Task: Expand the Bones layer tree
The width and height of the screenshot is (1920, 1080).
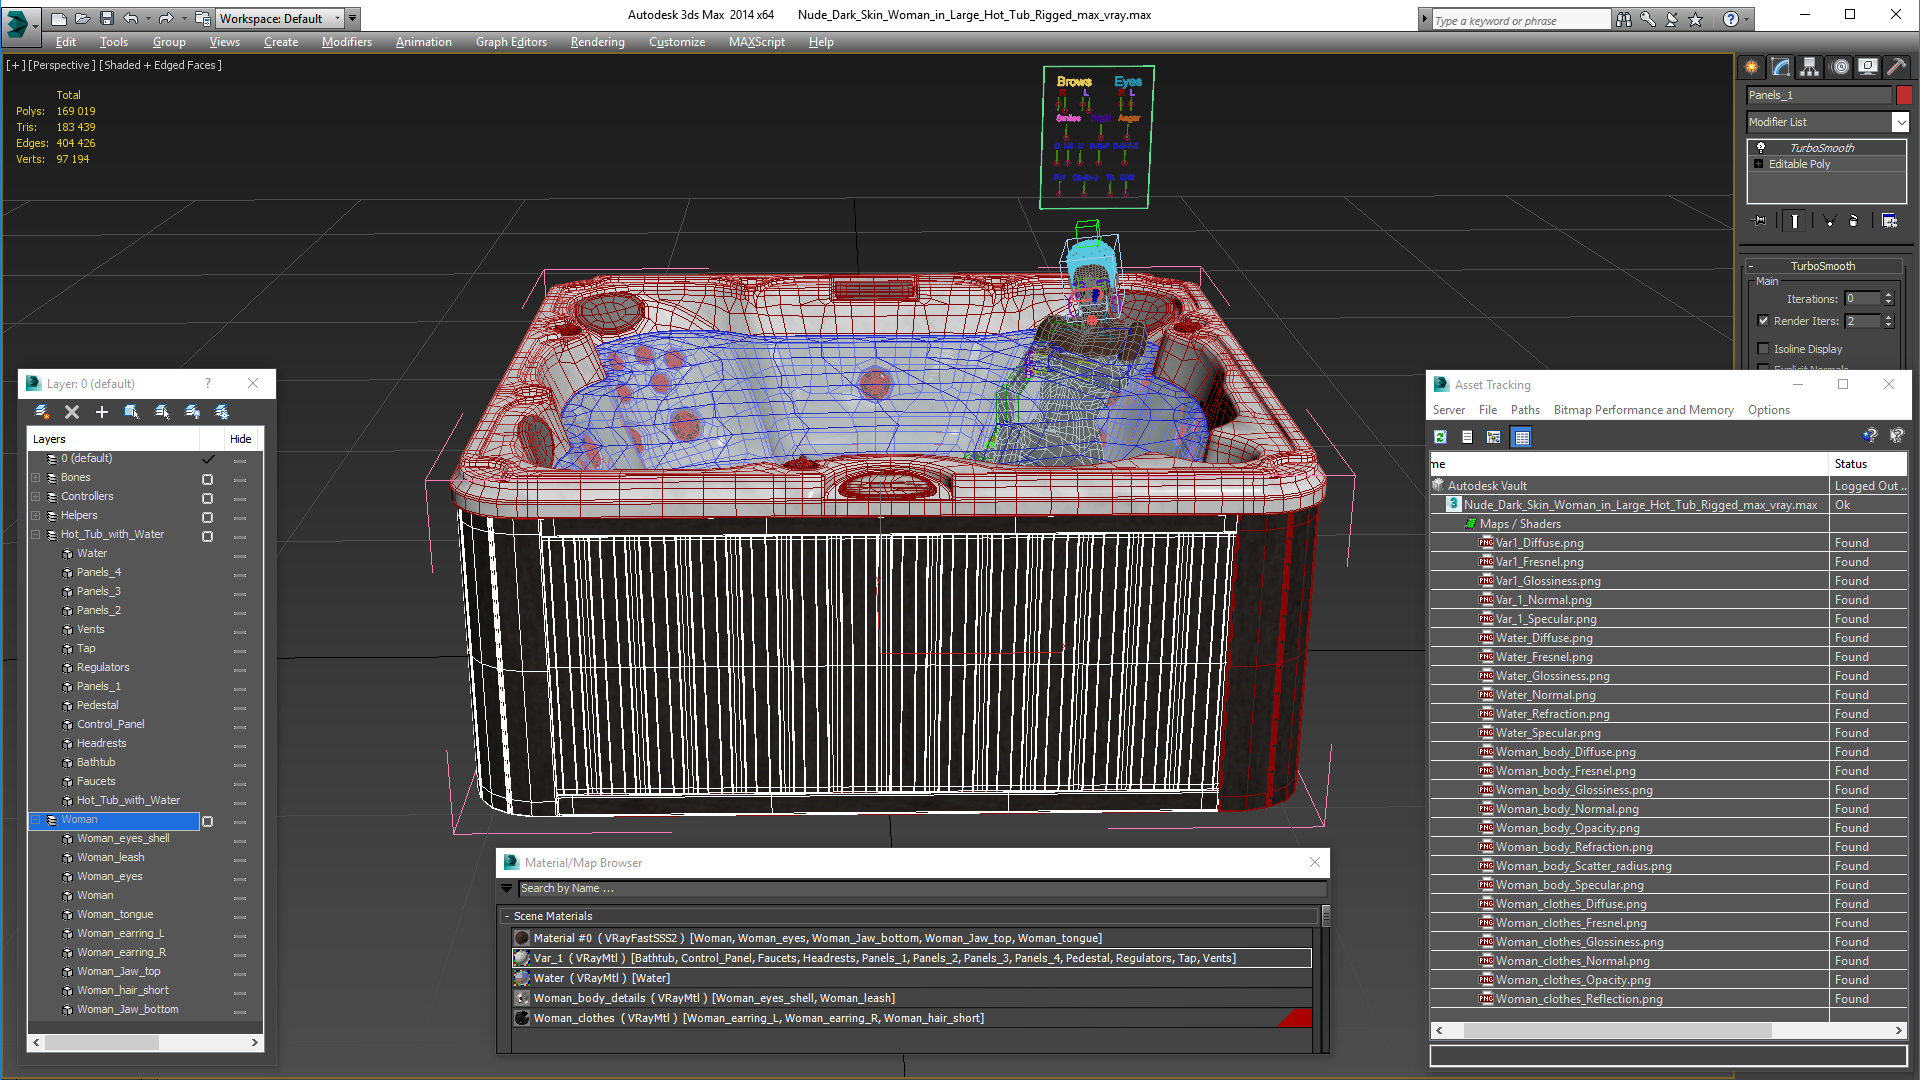Action: 36,478
